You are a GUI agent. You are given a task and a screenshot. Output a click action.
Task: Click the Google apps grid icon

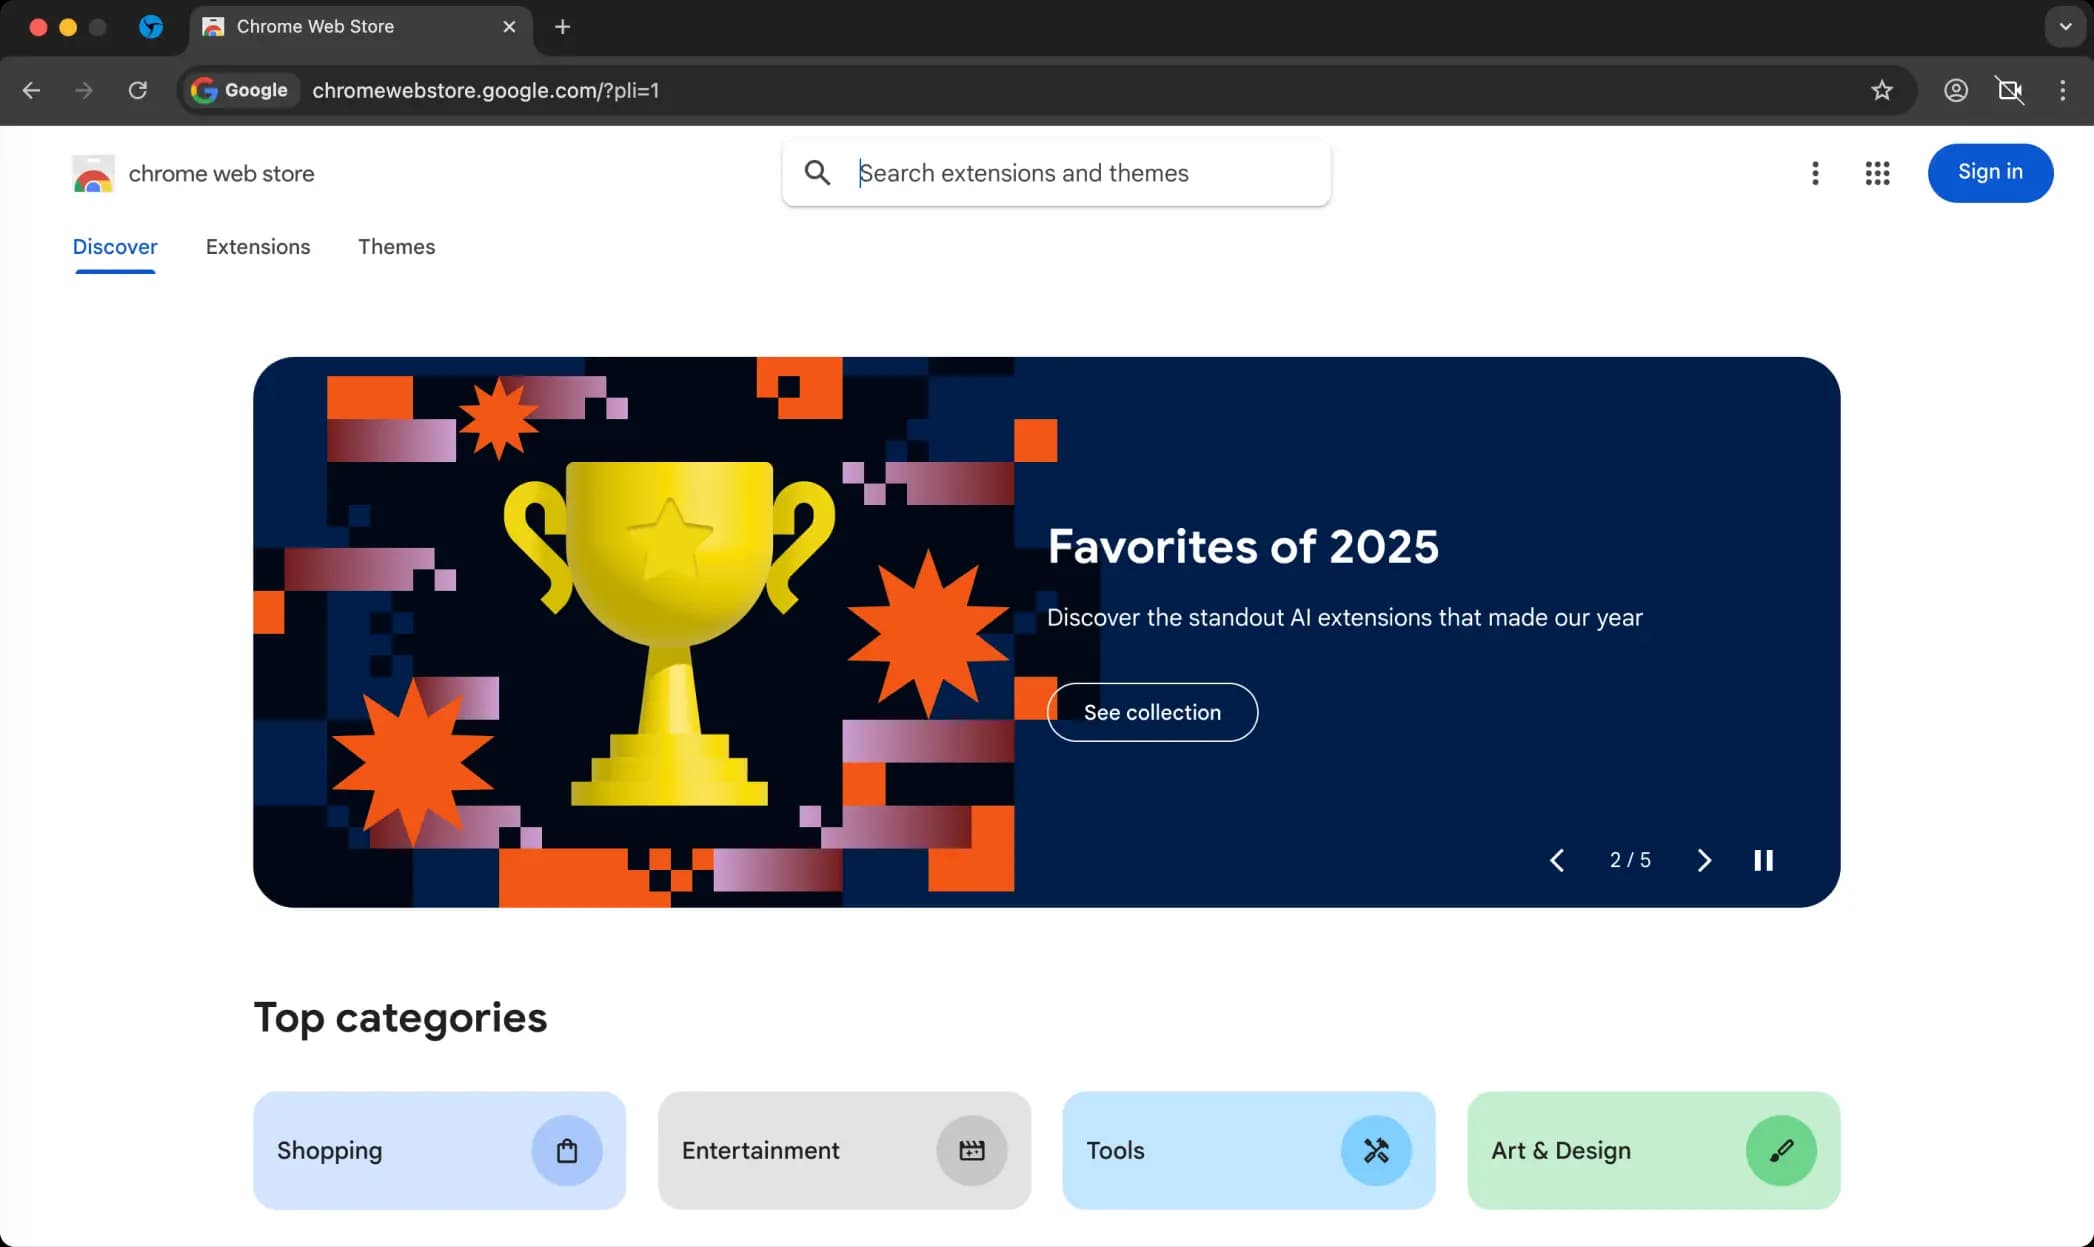pyautogui.click(x=1877, y=173)
